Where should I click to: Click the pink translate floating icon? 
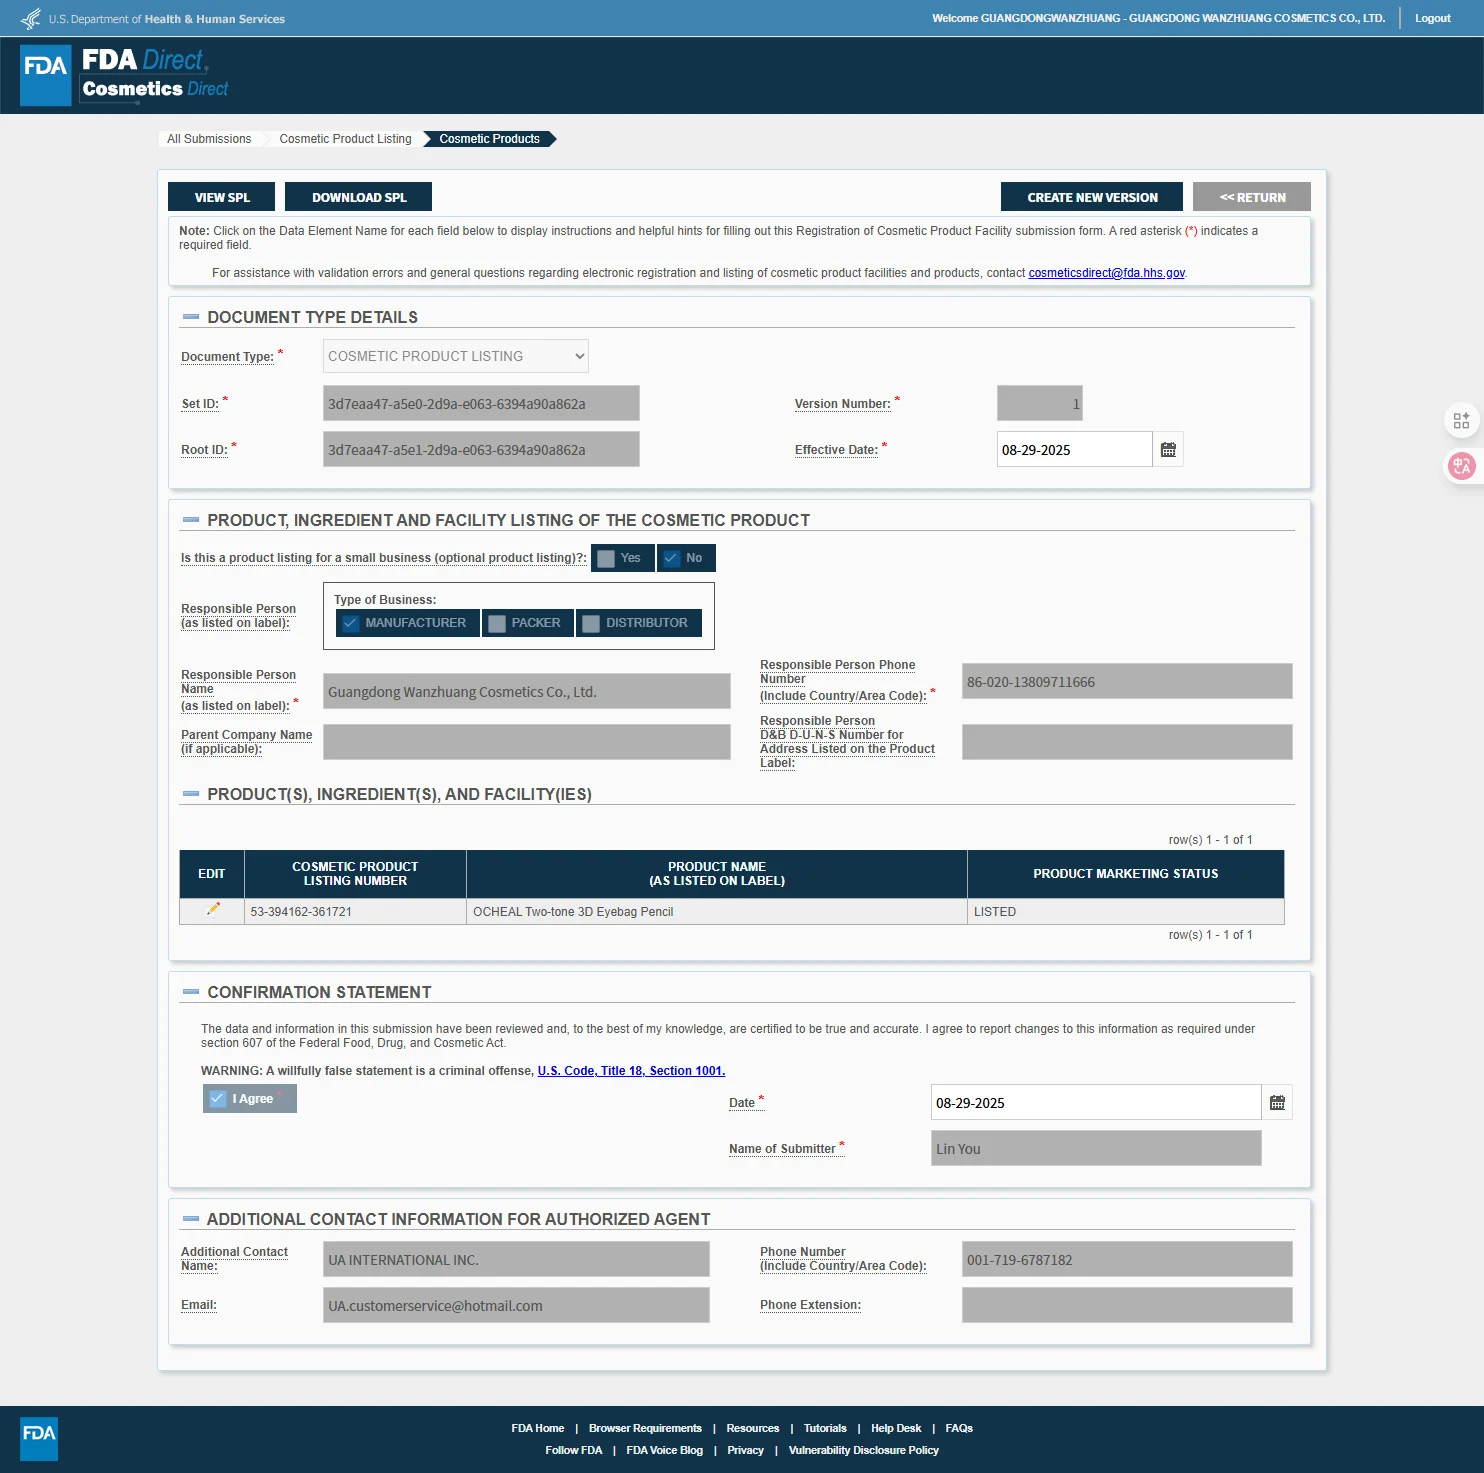pos(1462,465)
